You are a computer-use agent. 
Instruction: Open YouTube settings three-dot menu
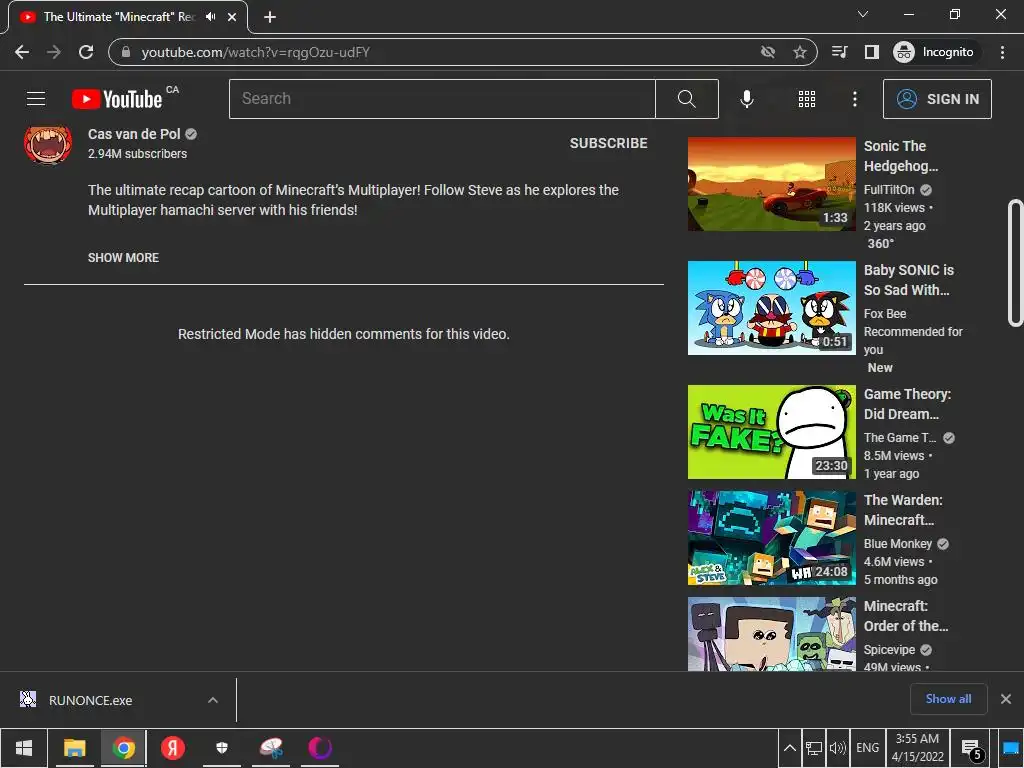point(854,99)
